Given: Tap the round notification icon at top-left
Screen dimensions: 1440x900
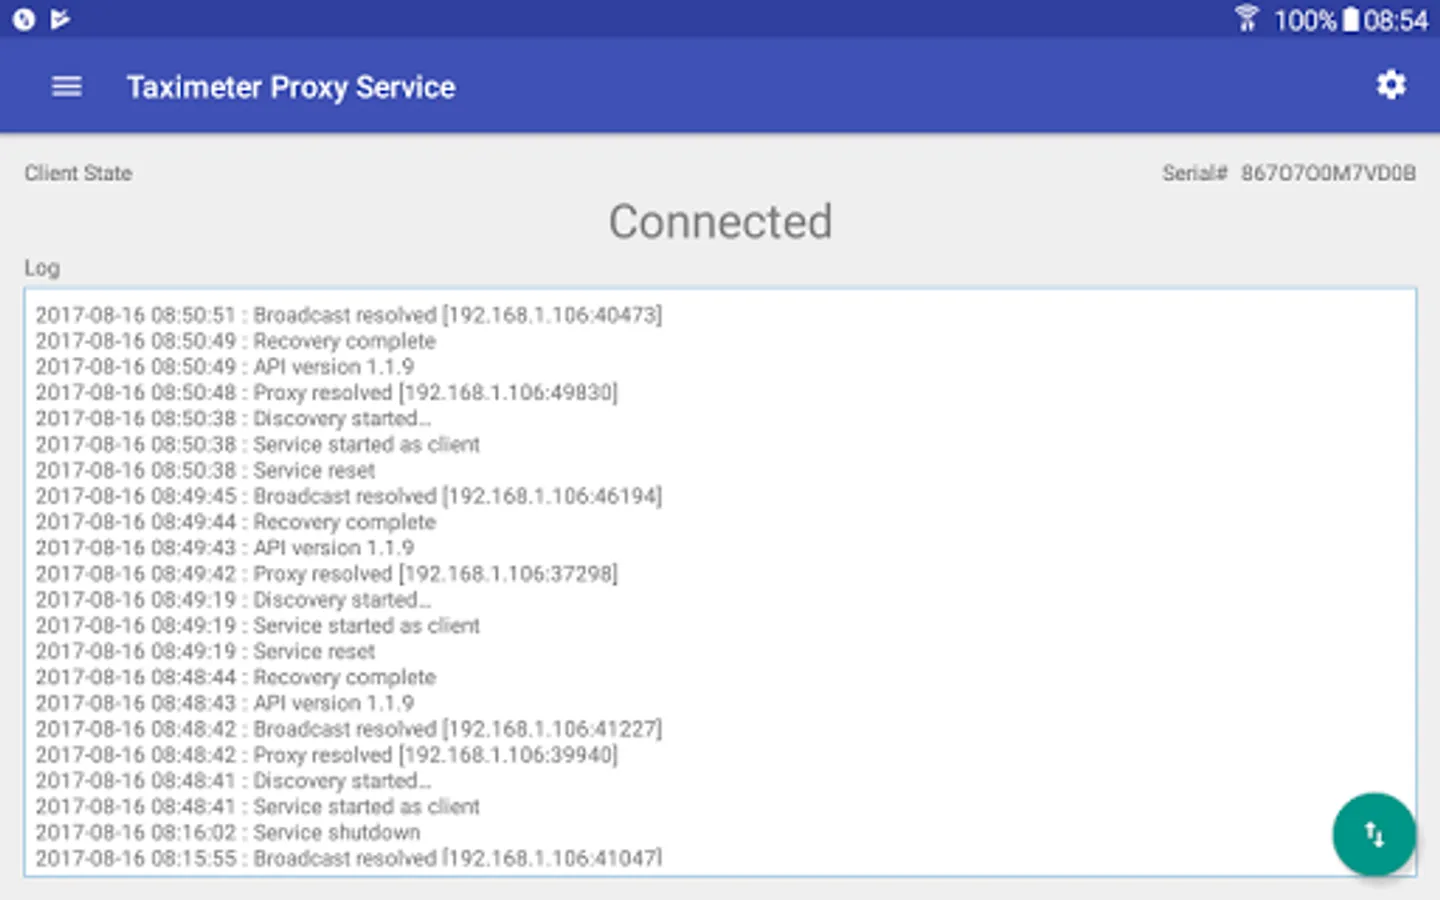Looking at the screenshot, I should pyautogui.click(x=24, y=19).
